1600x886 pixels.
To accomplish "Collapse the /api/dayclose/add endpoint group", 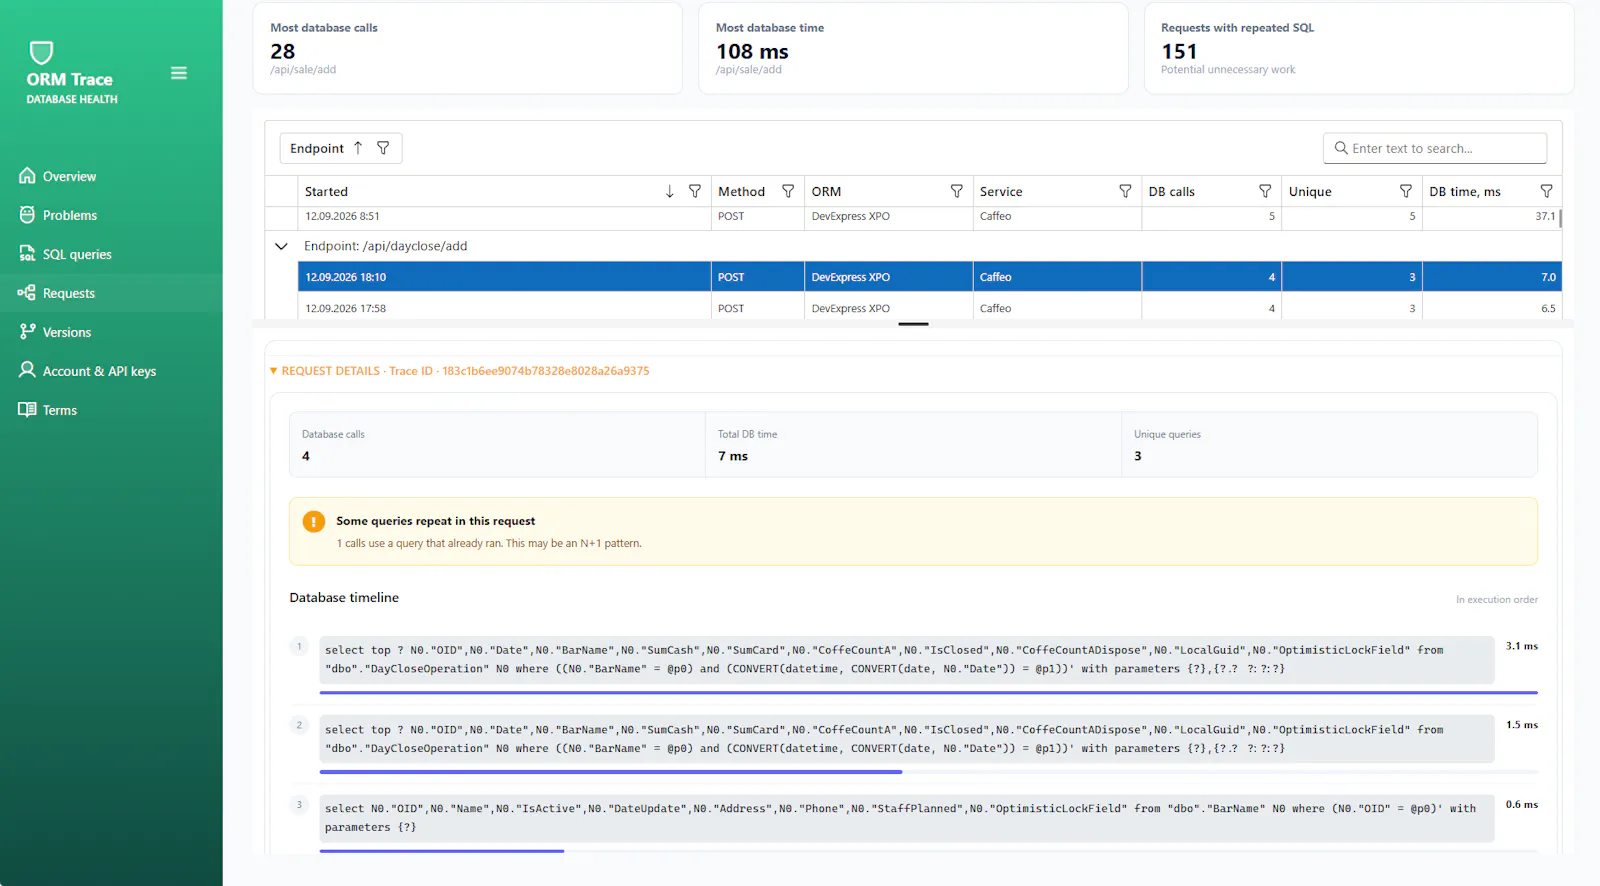I will (x=281, y=246).
